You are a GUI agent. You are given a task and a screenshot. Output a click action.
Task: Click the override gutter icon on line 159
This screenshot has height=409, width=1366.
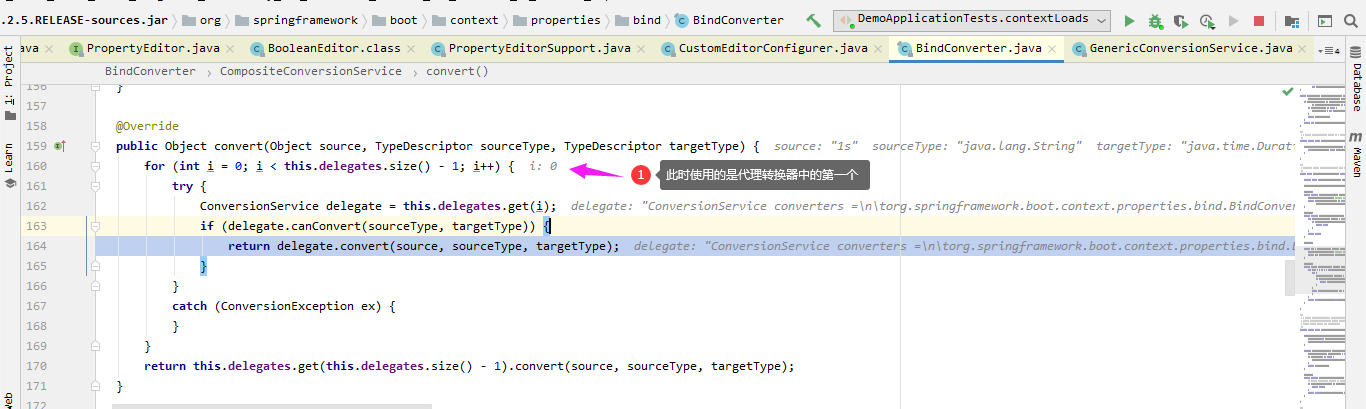coord(60,146)
